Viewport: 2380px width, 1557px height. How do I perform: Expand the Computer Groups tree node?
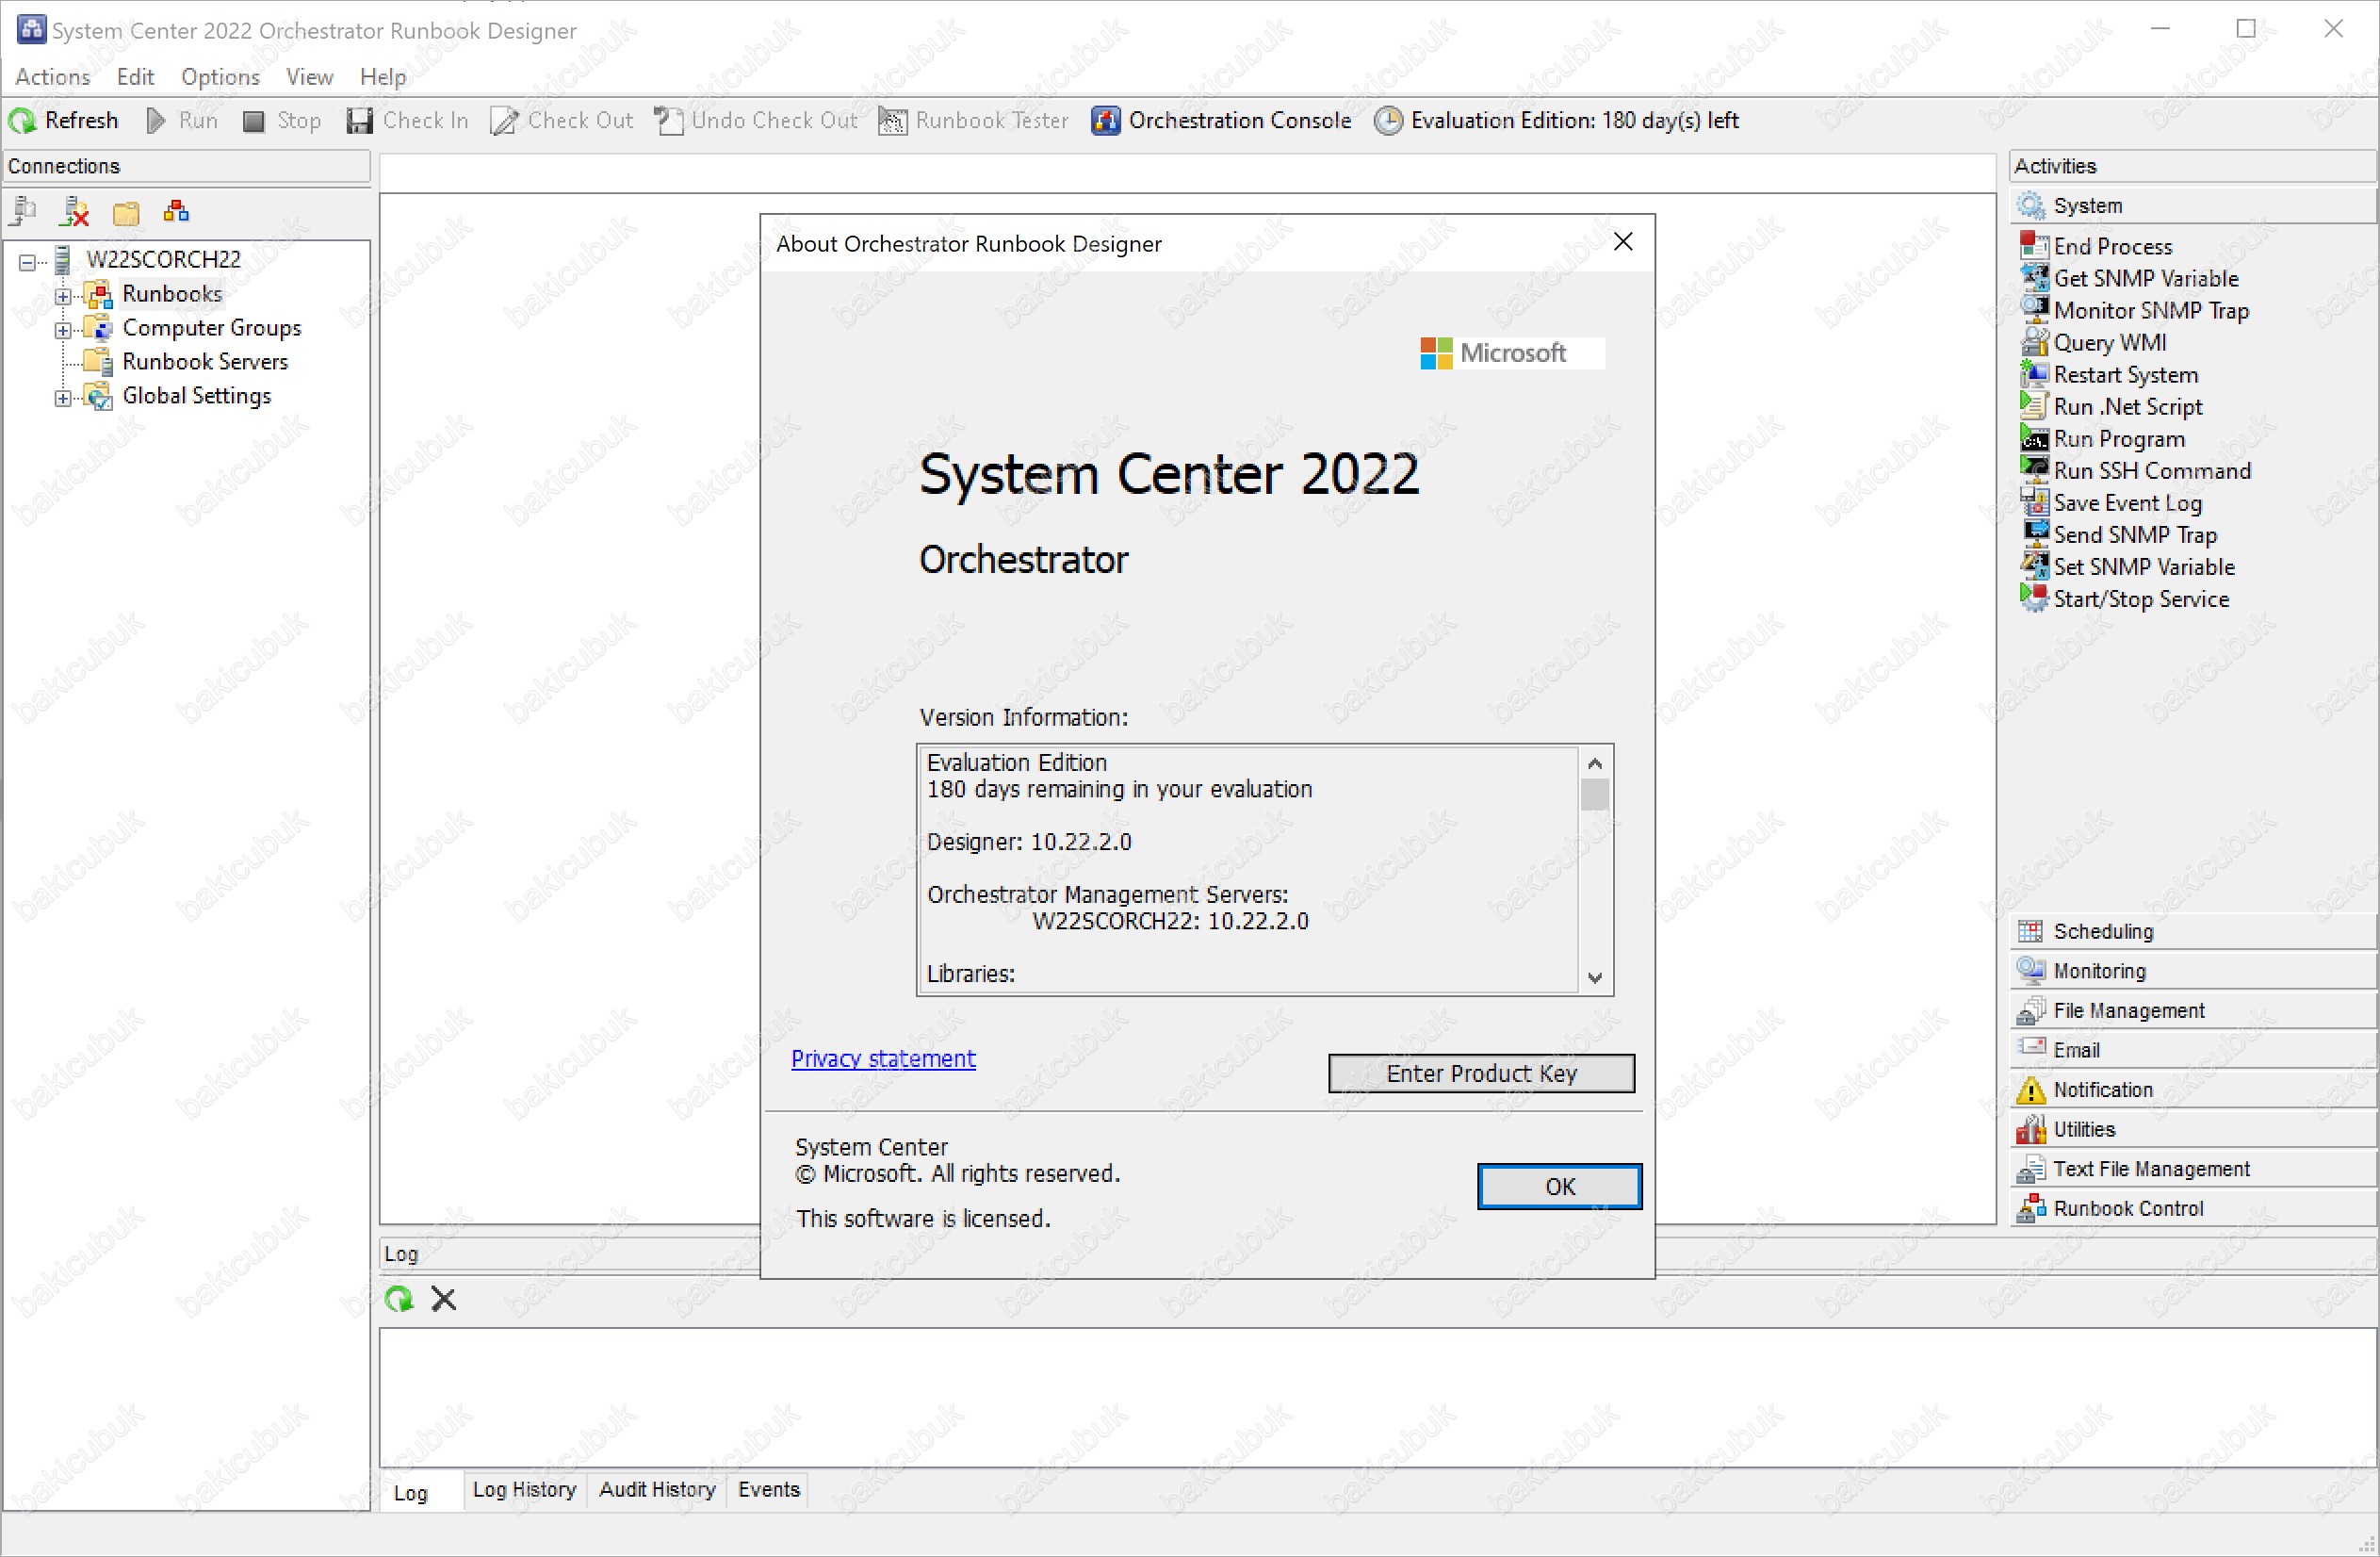pos(63,330)
